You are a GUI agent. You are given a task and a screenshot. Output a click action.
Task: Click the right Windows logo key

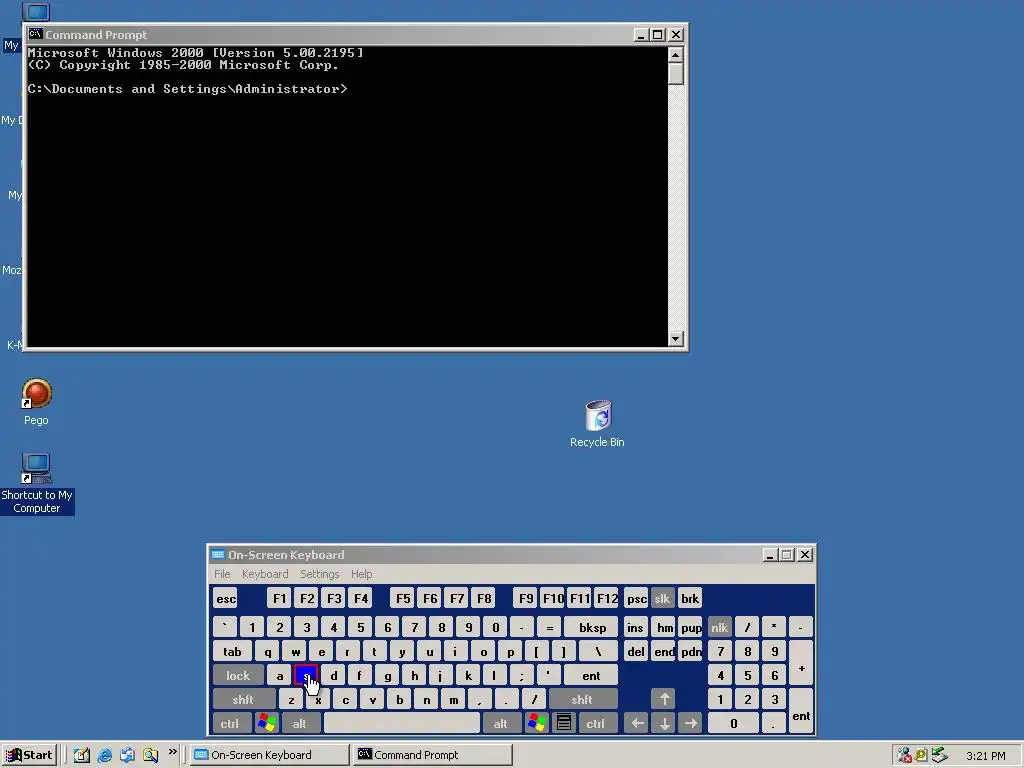(537, 724)
